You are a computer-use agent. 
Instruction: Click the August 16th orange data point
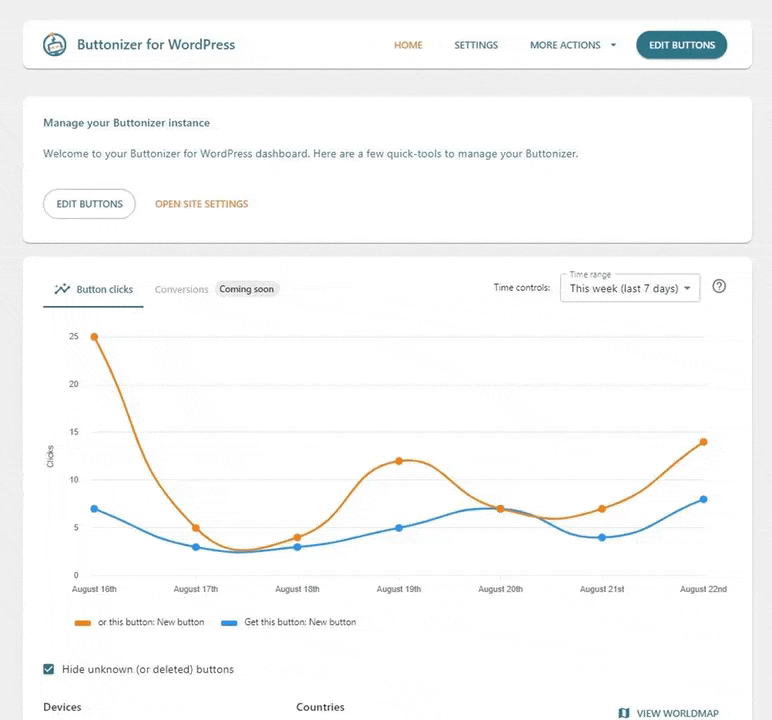(x=95, y=337)
